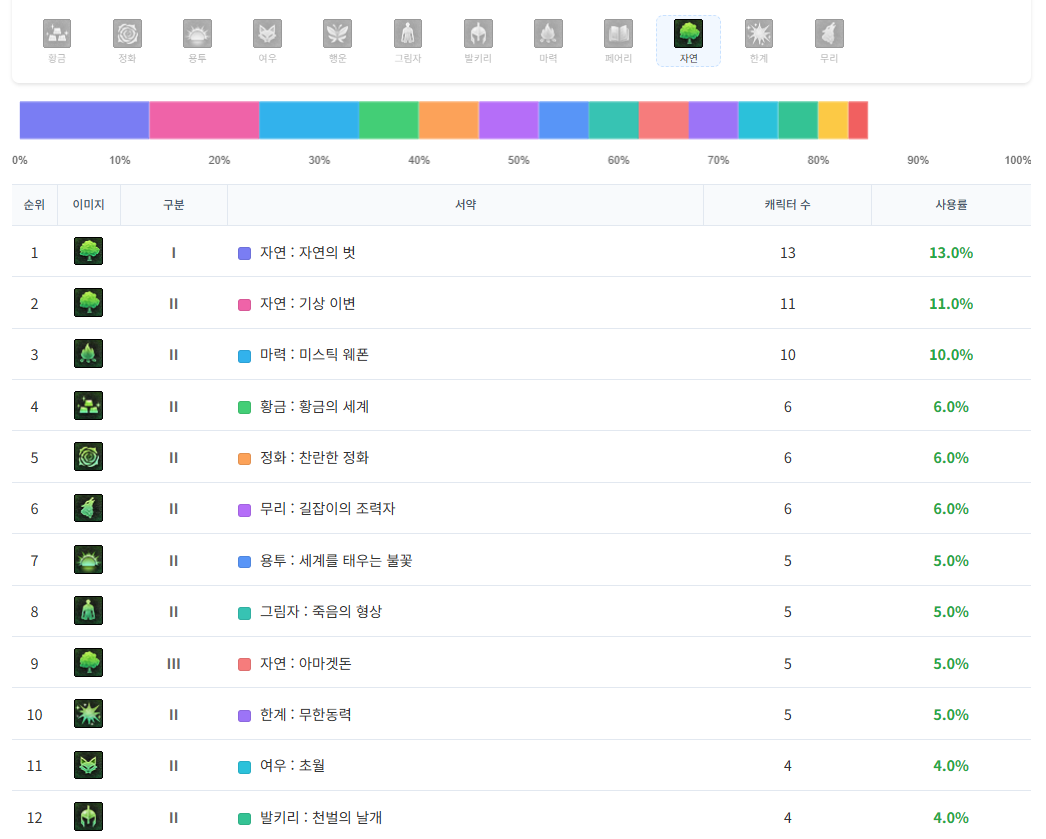1046x839 pixels.
Task: Select the 황금 (gold) filter icon
Action: pyautogui.click(x=57, y=34)
